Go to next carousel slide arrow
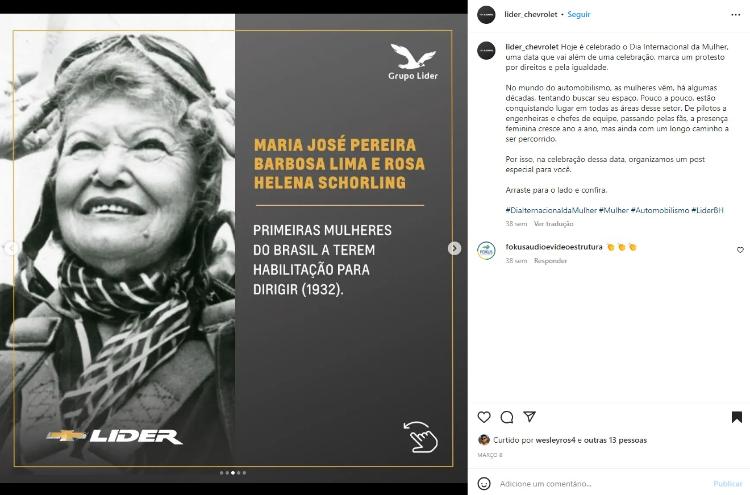 click(x=454, y=248)
